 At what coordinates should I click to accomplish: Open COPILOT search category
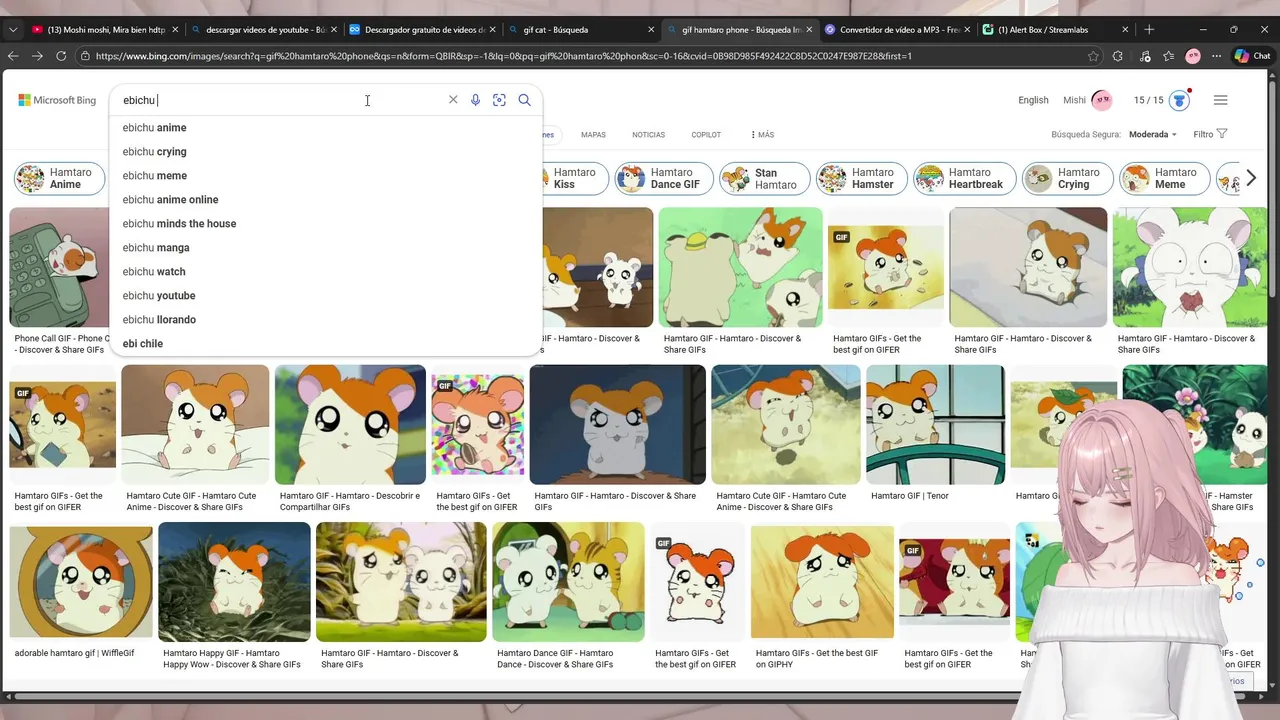[706, 135]
